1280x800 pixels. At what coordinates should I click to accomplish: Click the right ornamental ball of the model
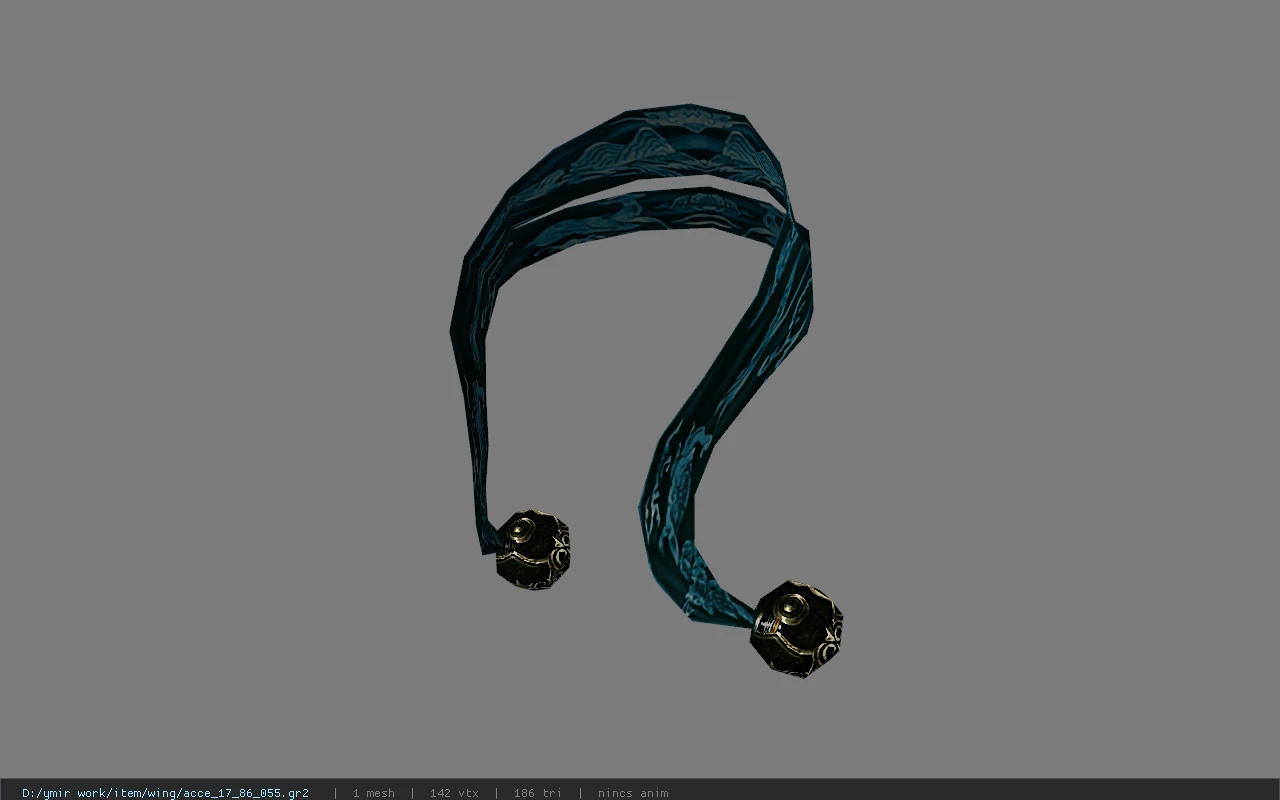click(x=797, y=629)
